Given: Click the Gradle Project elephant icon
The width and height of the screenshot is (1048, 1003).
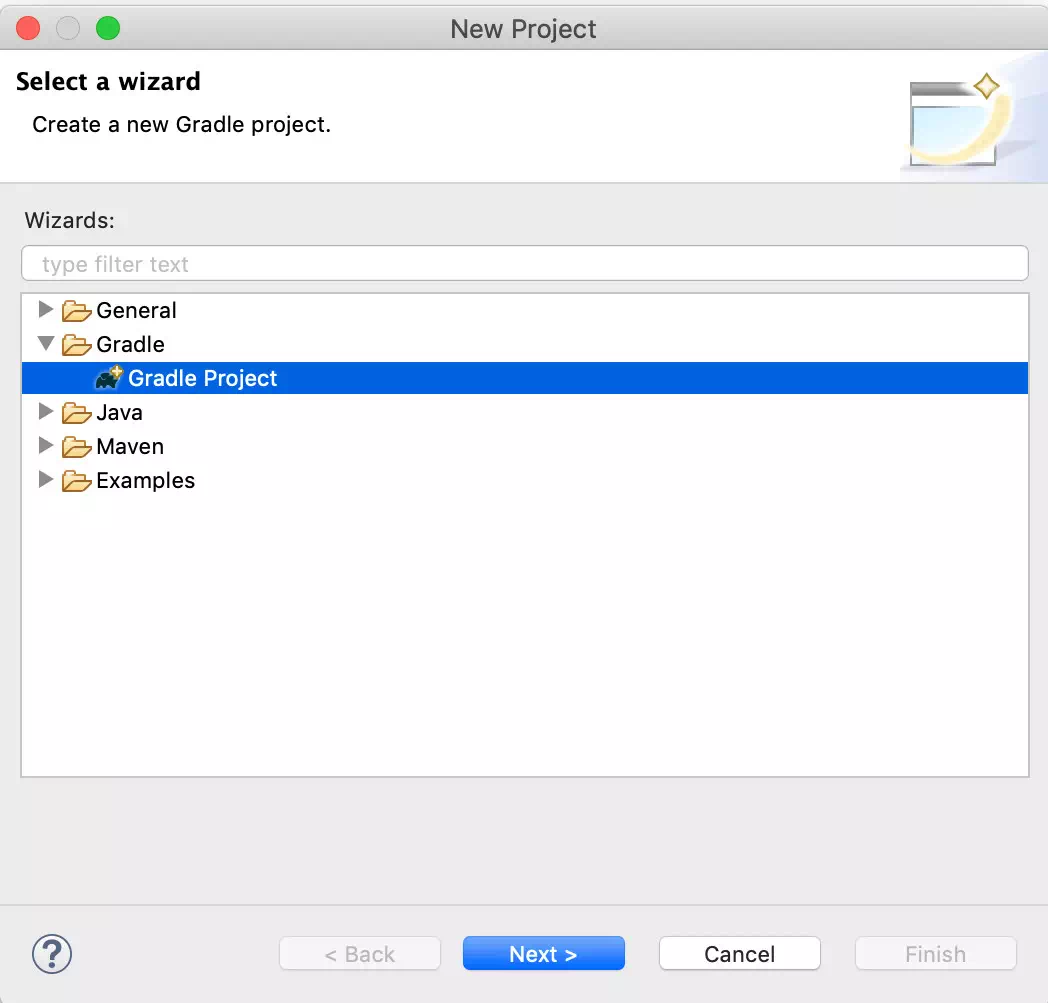Looking at the screenshot, I should pyautogui.click(x=108, y=378).
